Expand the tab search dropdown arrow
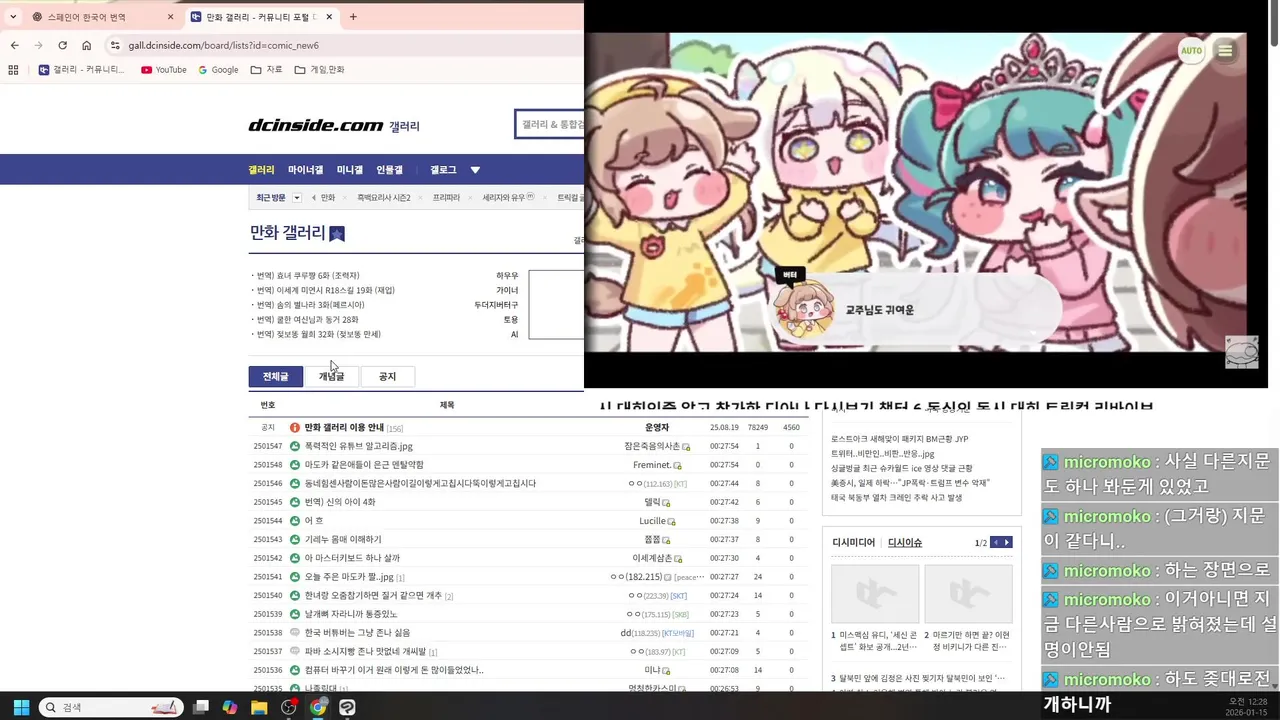Viewport: 1280px width, 720px height. (13, 17)
